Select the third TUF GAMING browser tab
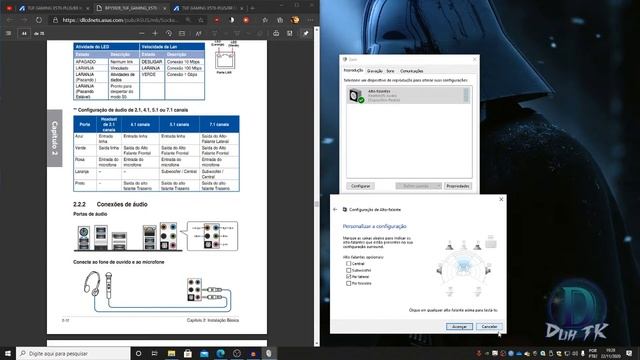The height and width of the screenshot is (360, 640). coord(208,8)
